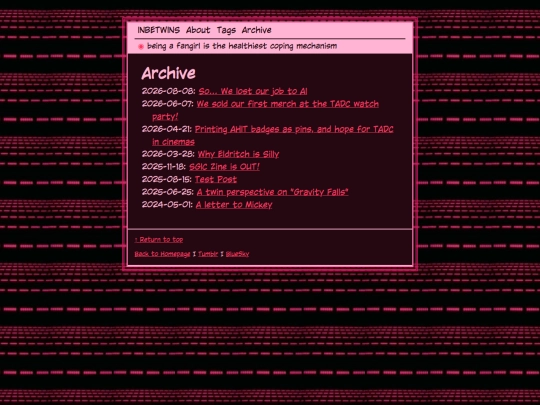Open the Tags page

point(226,31)
